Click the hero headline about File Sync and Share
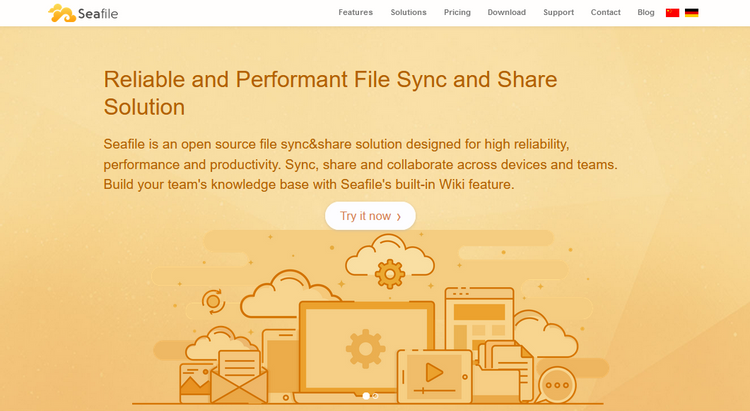 coord(331,93)
